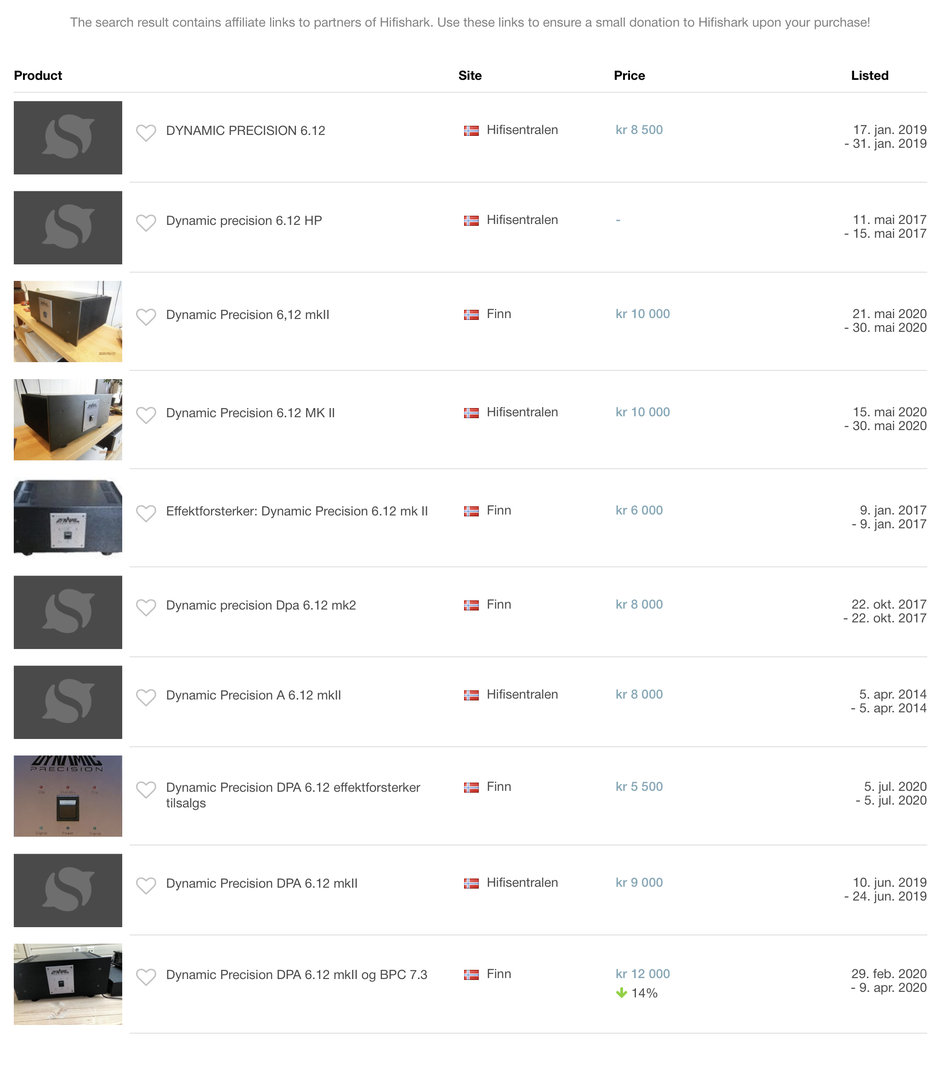Screen dimensions: 941x1080
Task: Favorite Dynamic precision Dpa 6.12 mk2
Action: (x=145, y=607)
